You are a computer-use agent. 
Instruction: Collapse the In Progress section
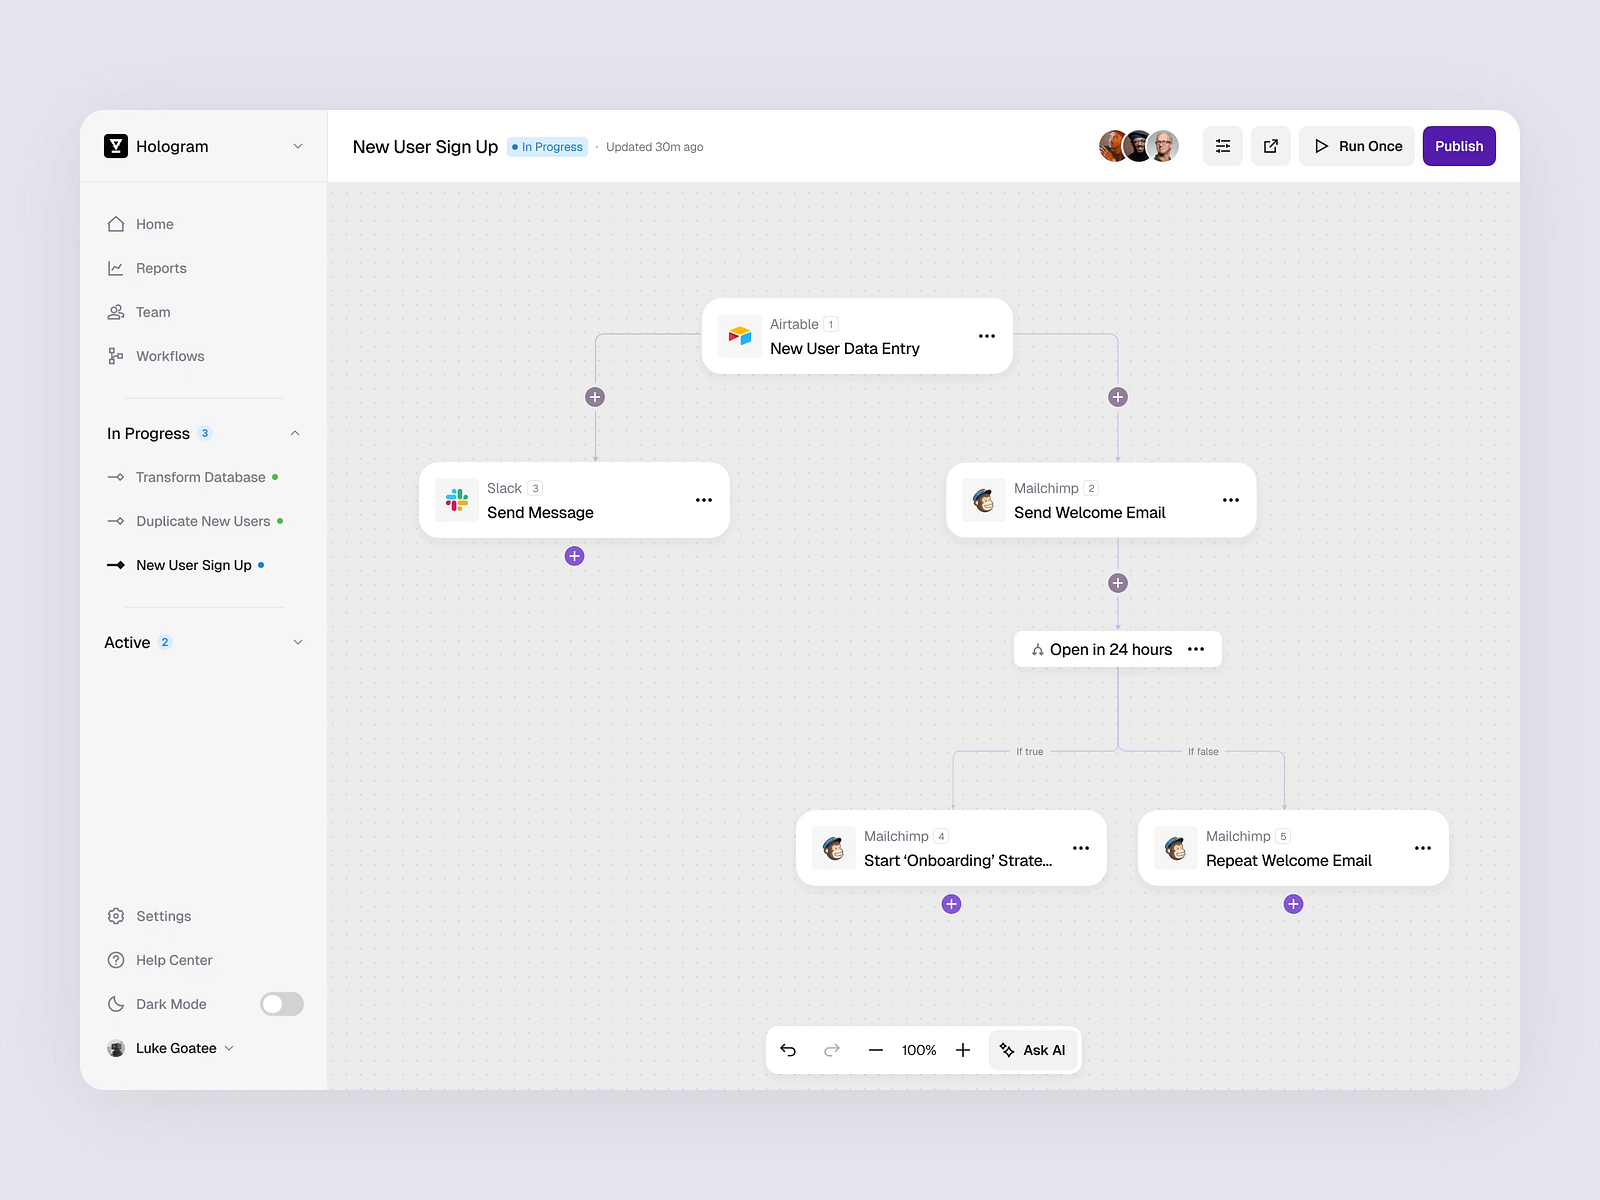point(294,432)
